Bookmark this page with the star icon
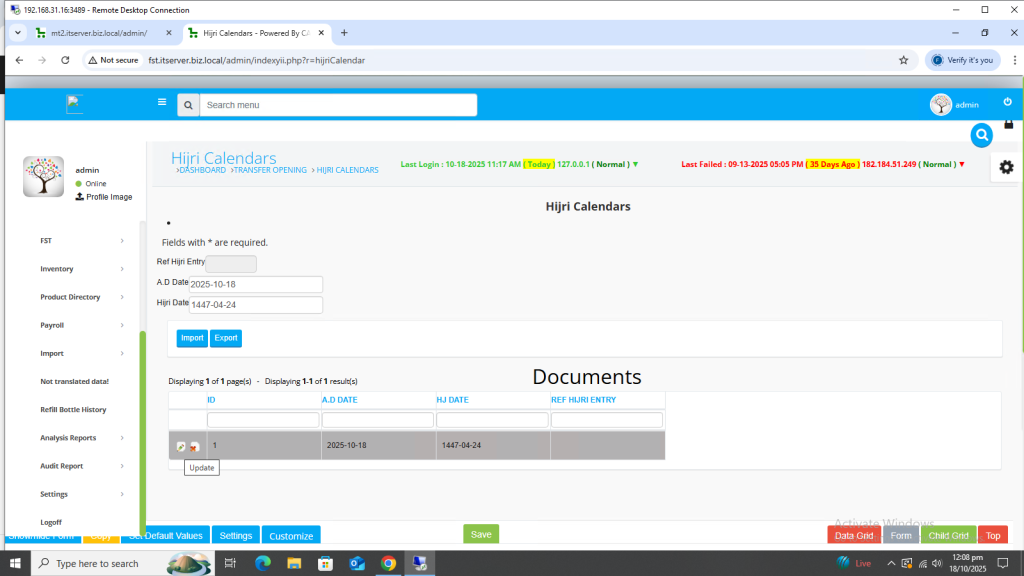 903,60
